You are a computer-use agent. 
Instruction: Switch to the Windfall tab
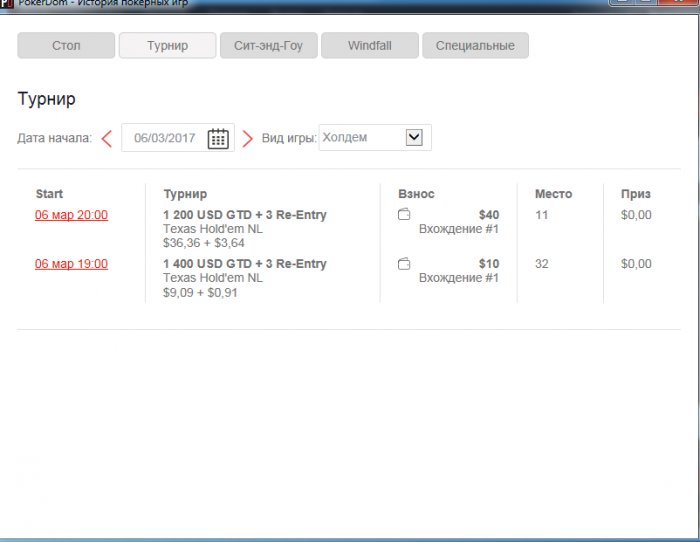(x=370, y=45)
